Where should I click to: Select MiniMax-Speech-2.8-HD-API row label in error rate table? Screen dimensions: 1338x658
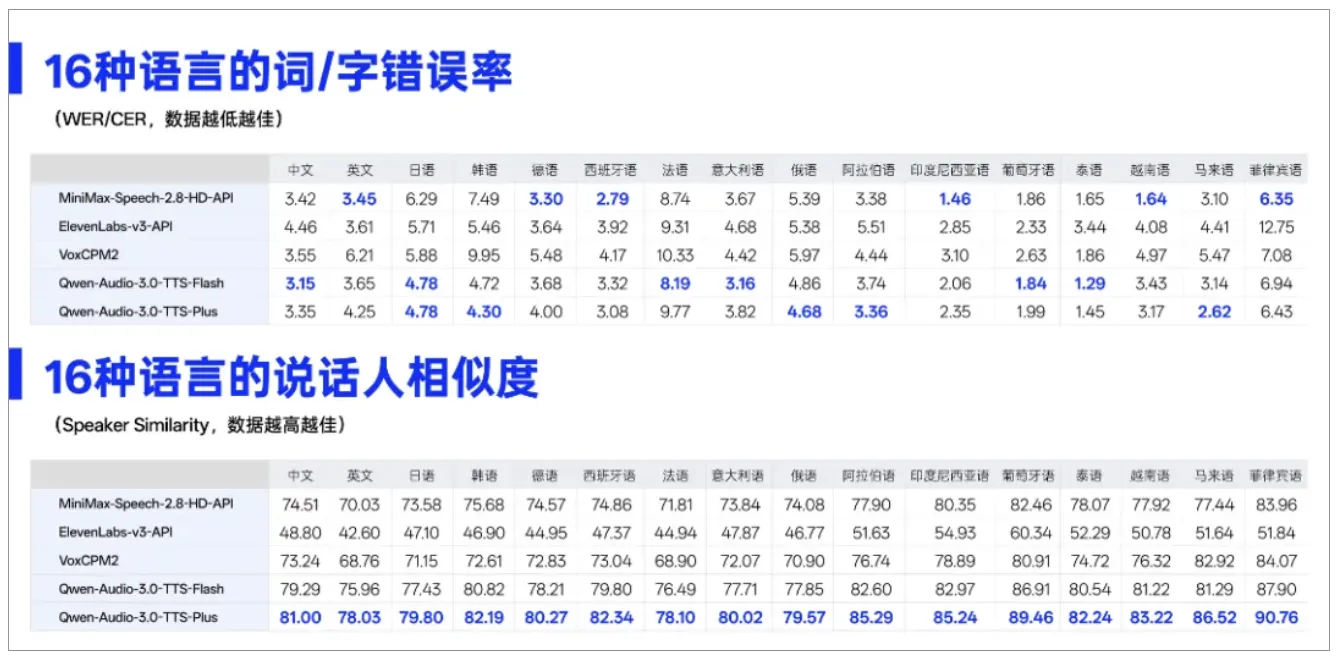tap(145, 198)
